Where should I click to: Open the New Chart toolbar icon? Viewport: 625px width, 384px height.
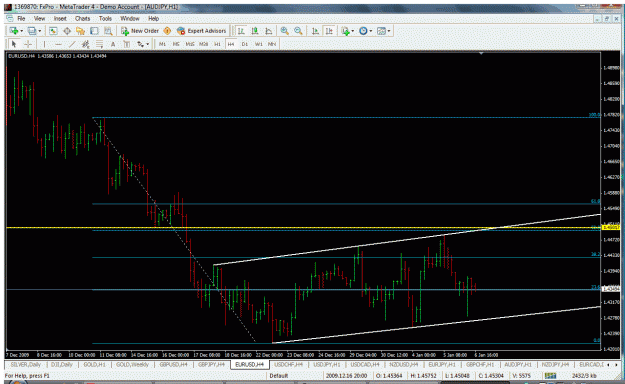(14, 31)
